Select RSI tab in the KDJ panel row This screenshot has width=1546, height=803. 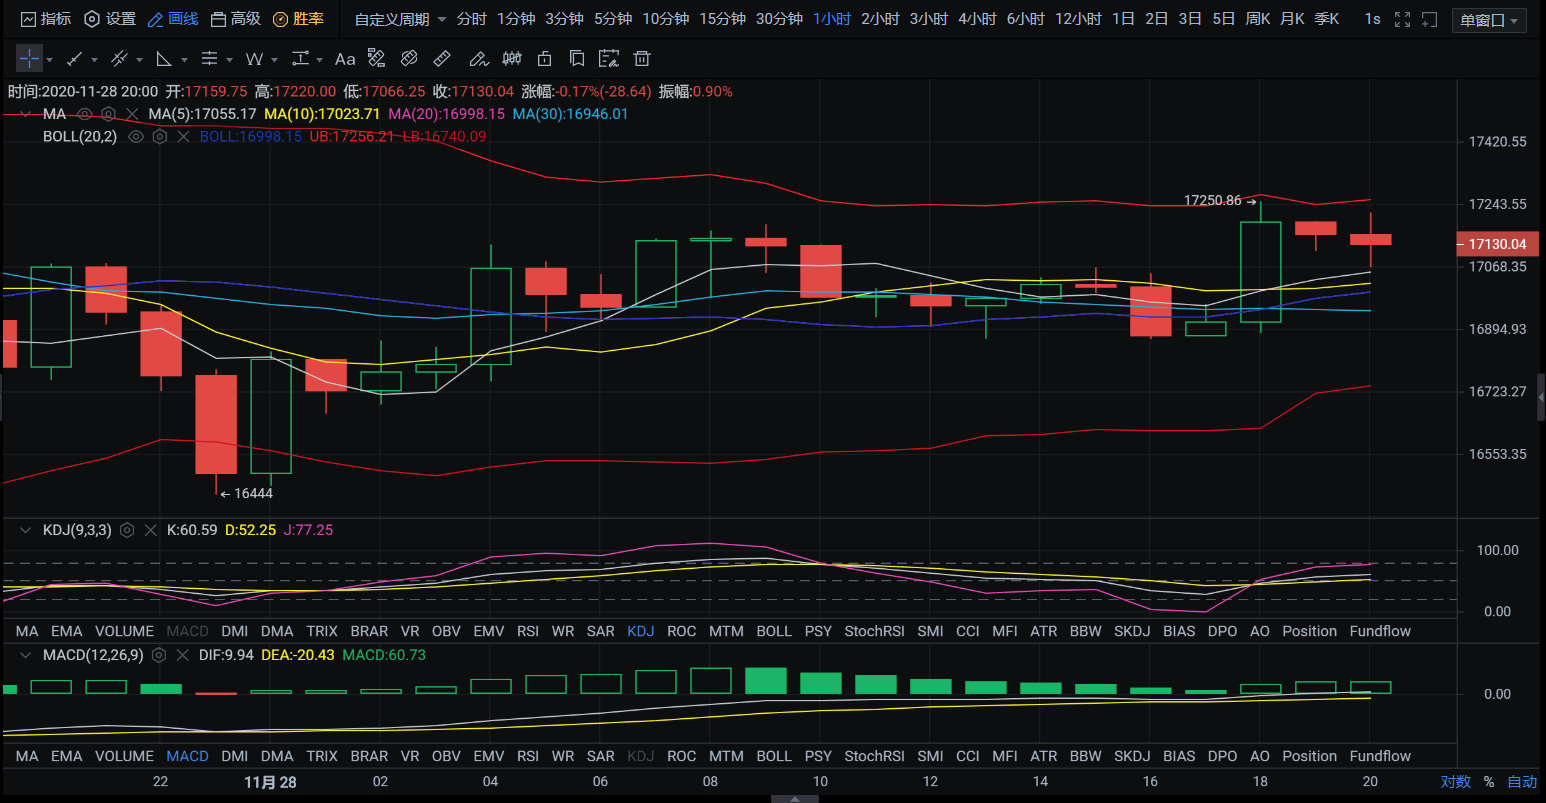point(528,631)
